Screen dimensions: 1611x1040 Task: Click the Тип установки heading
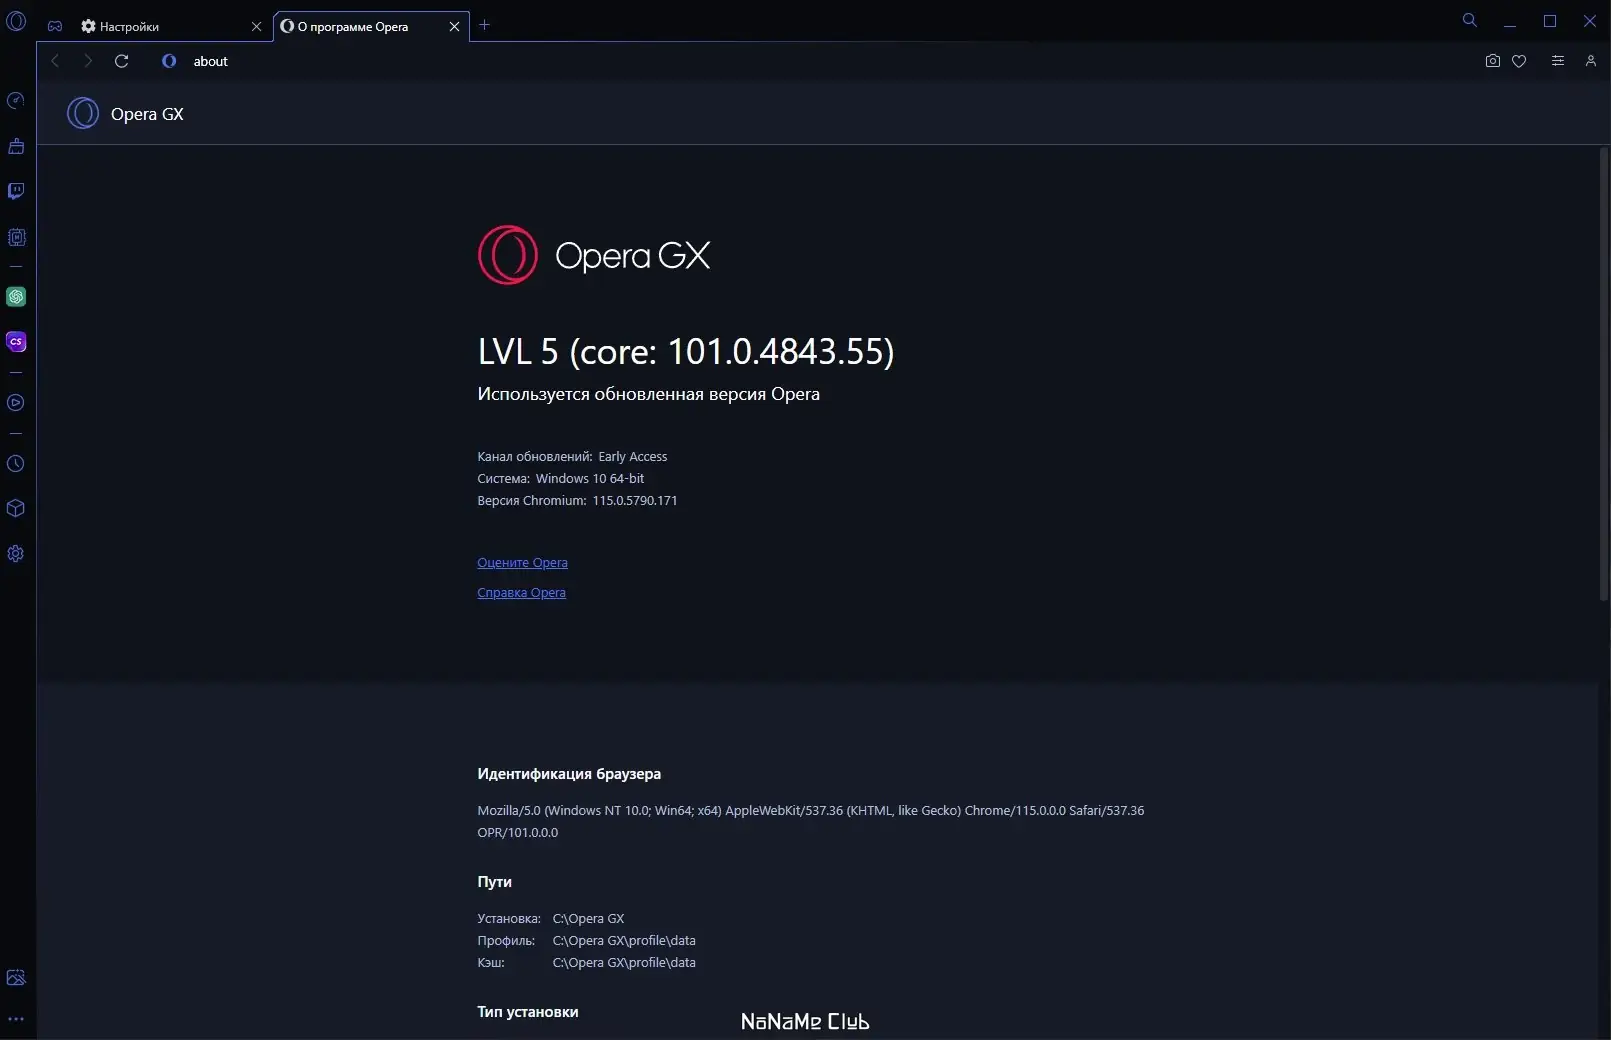(x=528, y=1012)
